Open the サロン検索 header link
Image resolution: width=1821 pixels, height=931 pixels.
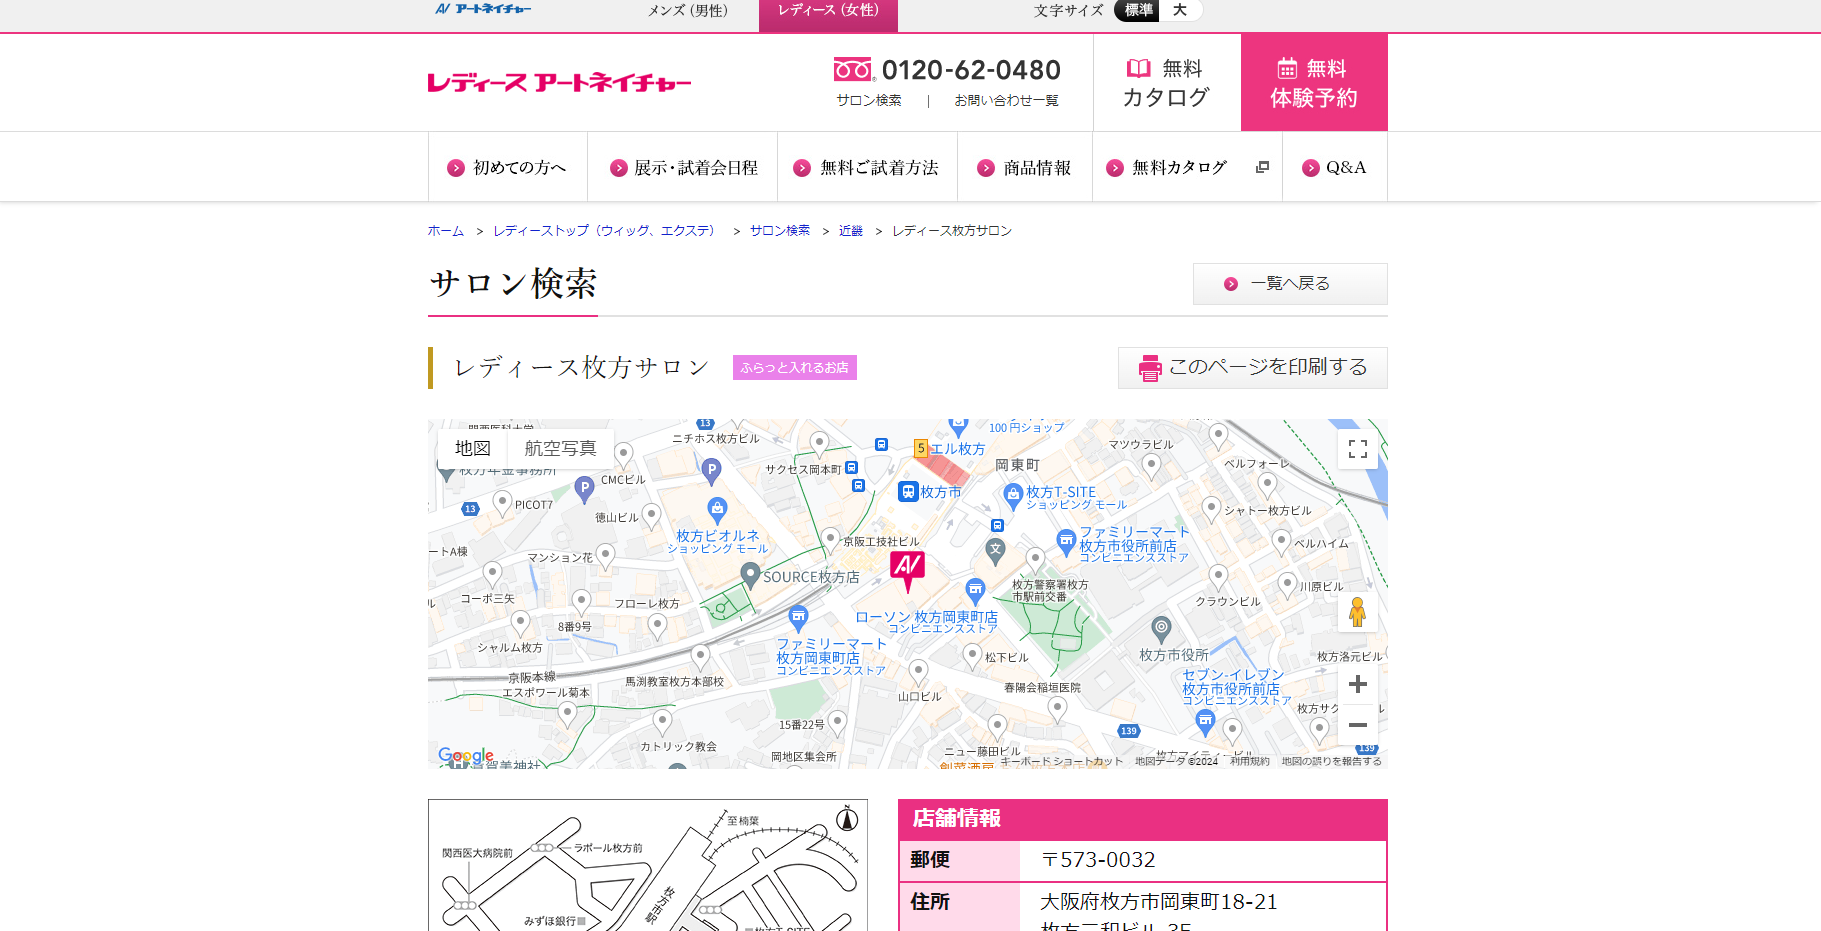pos(869,100)
